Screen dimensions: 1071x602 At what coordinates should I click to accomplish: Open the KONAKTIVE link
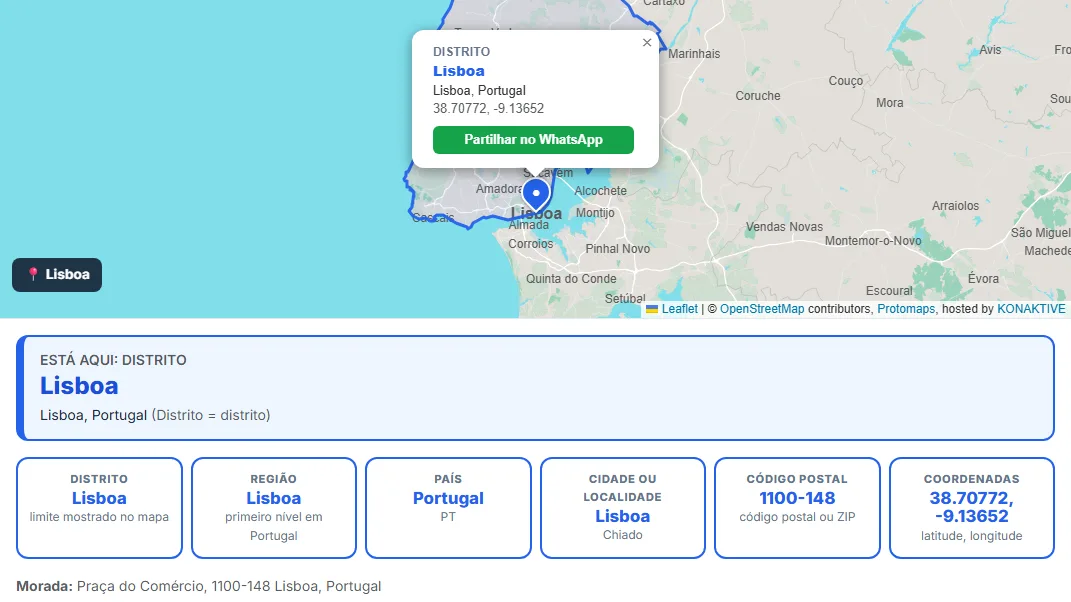pyautogui.click(x=1031, y=309)
